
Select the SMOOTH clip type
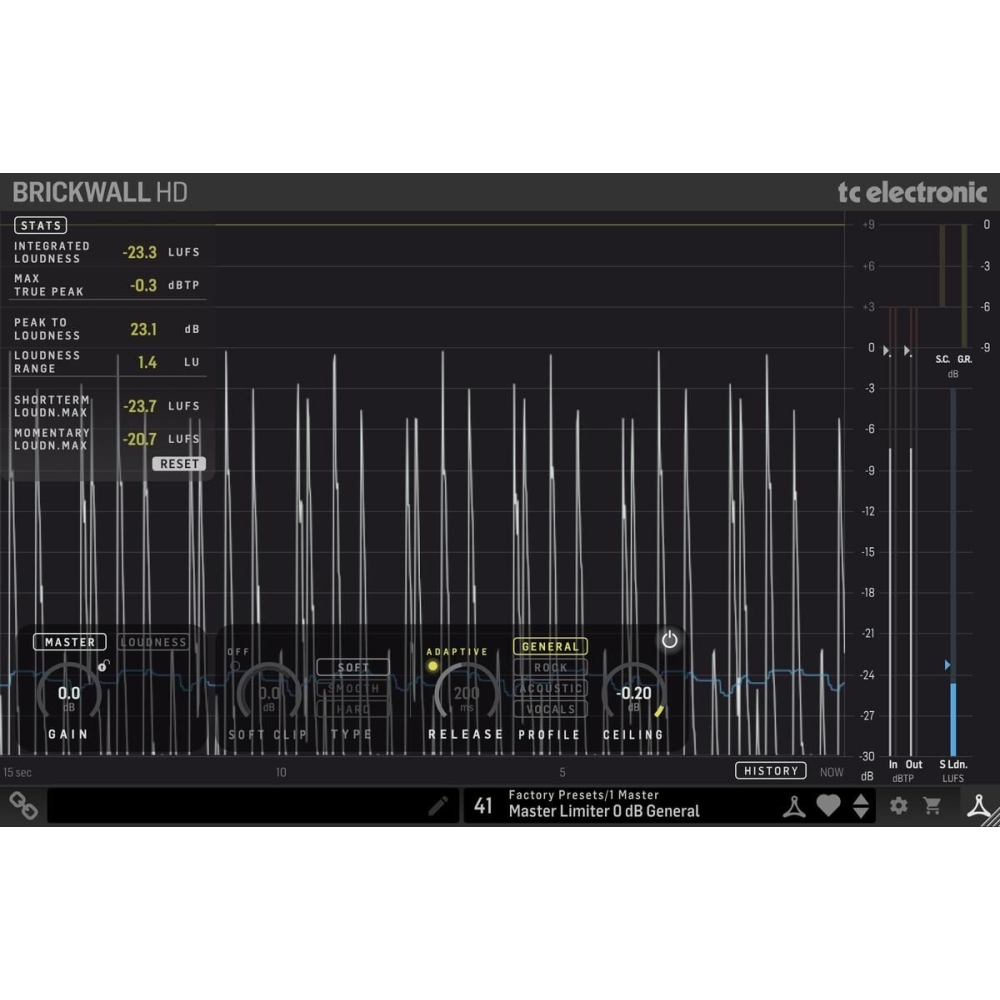click(x=352, y=688)
